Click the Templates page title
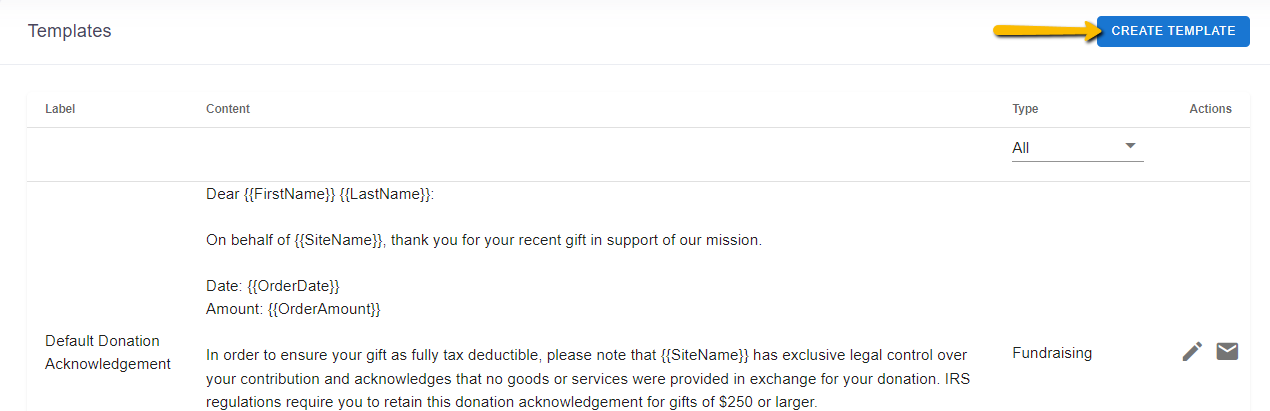Screen dimensions: 1270x411 coord(69,31)
